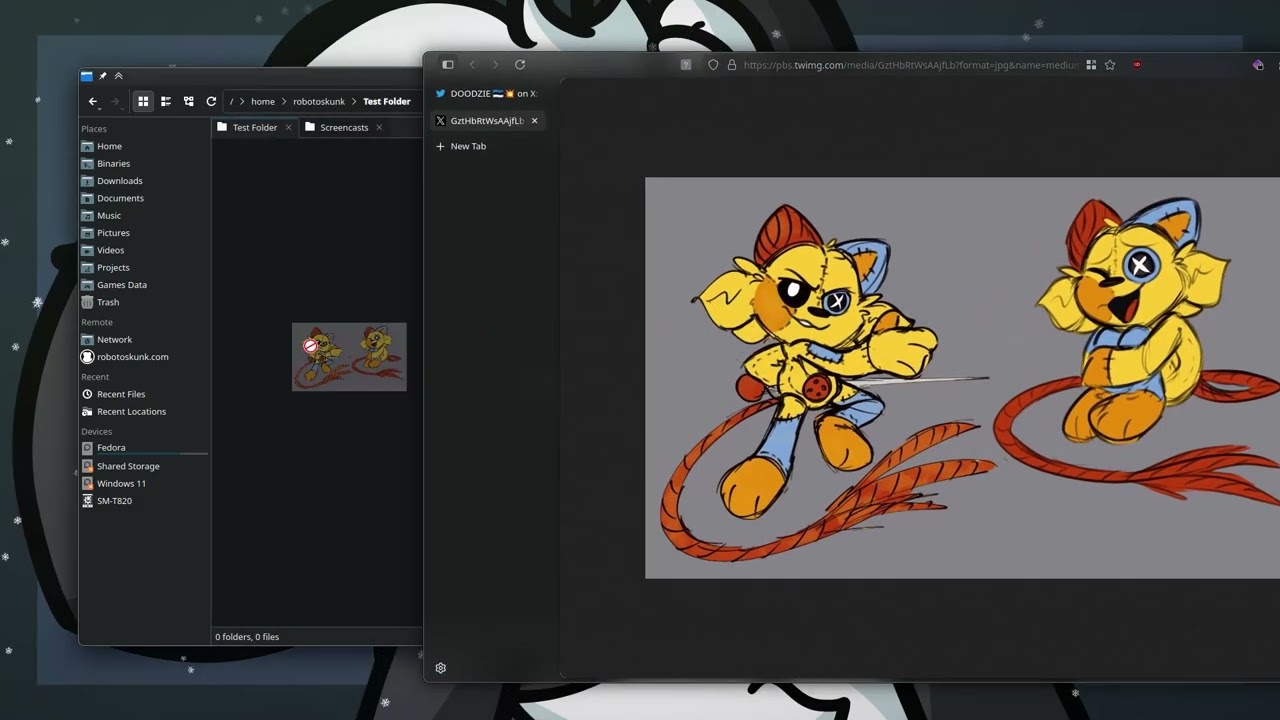Pin the Dolphin window on top
Viewport: 1280px width, 720px height.
(102, 76)
